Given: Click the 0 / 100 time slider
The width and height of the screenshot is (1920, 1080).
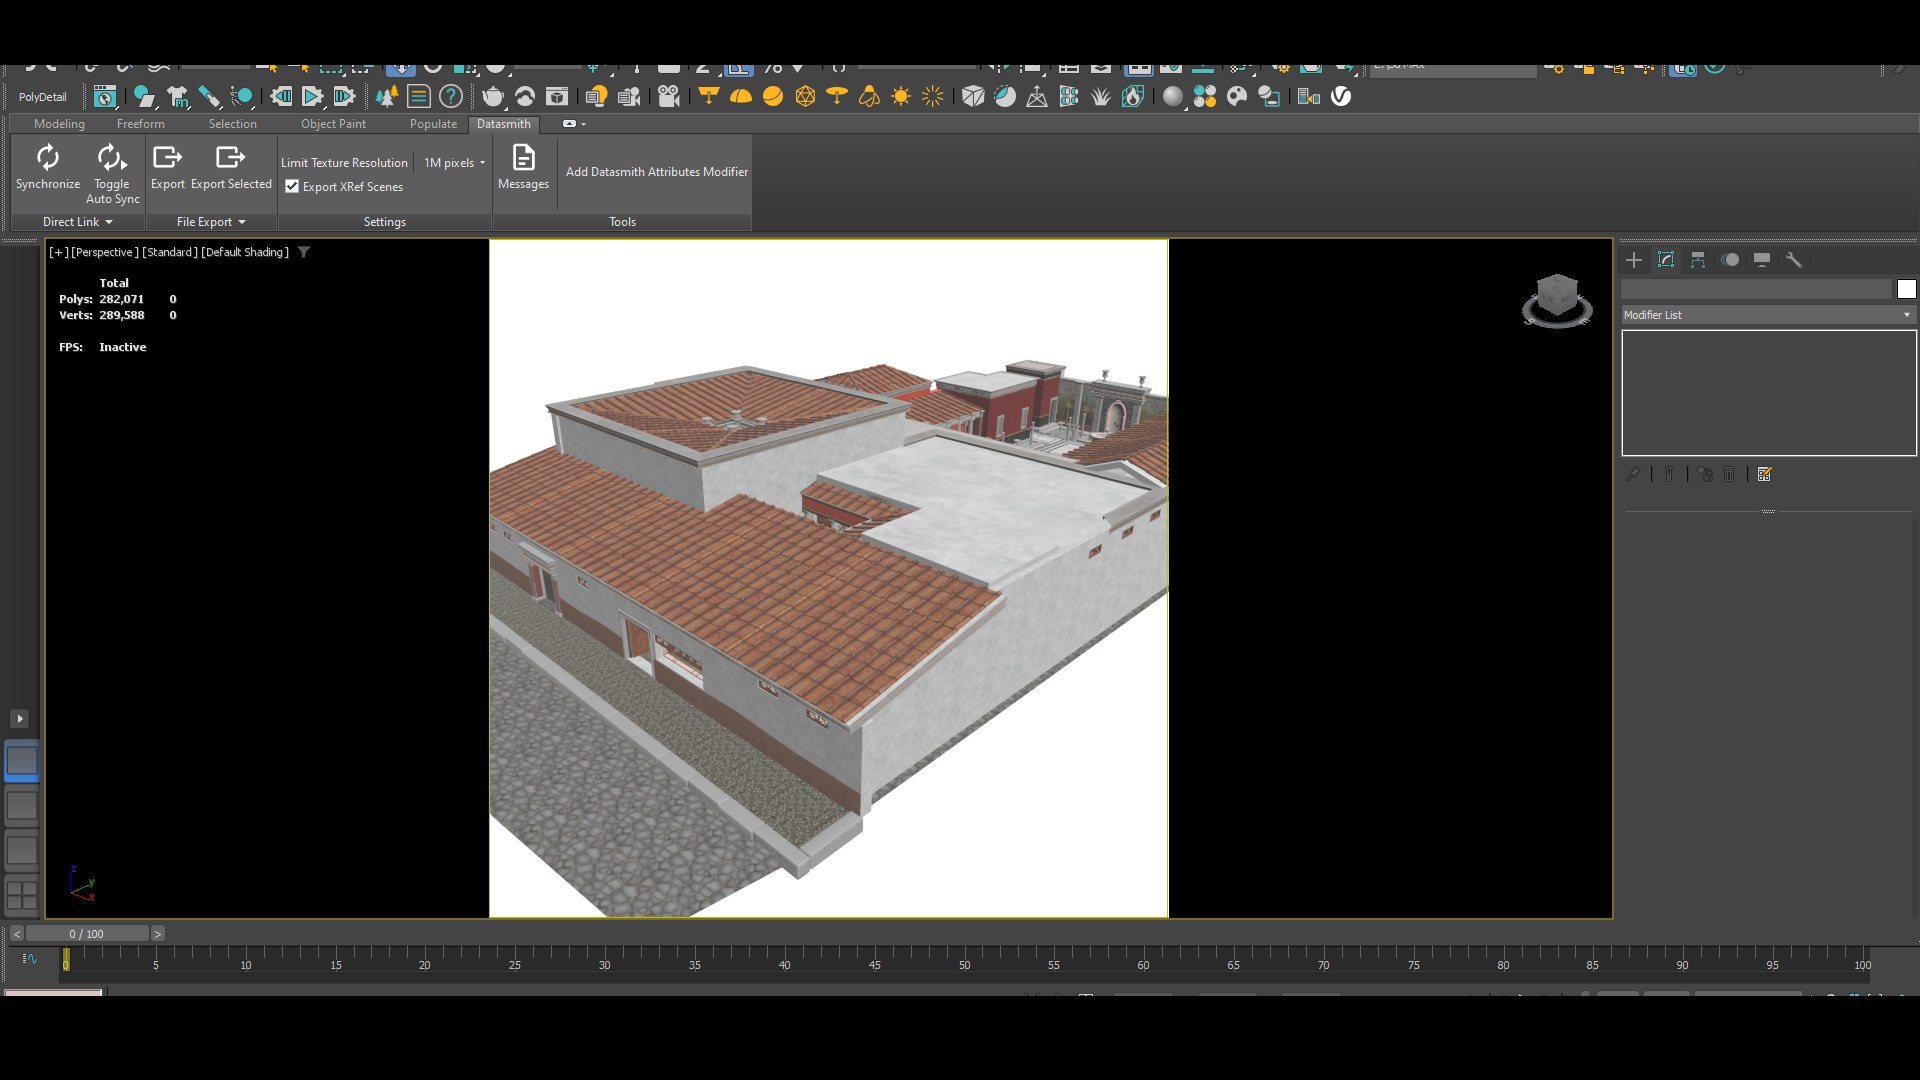Looking at the screenshot, I should 87,934.
